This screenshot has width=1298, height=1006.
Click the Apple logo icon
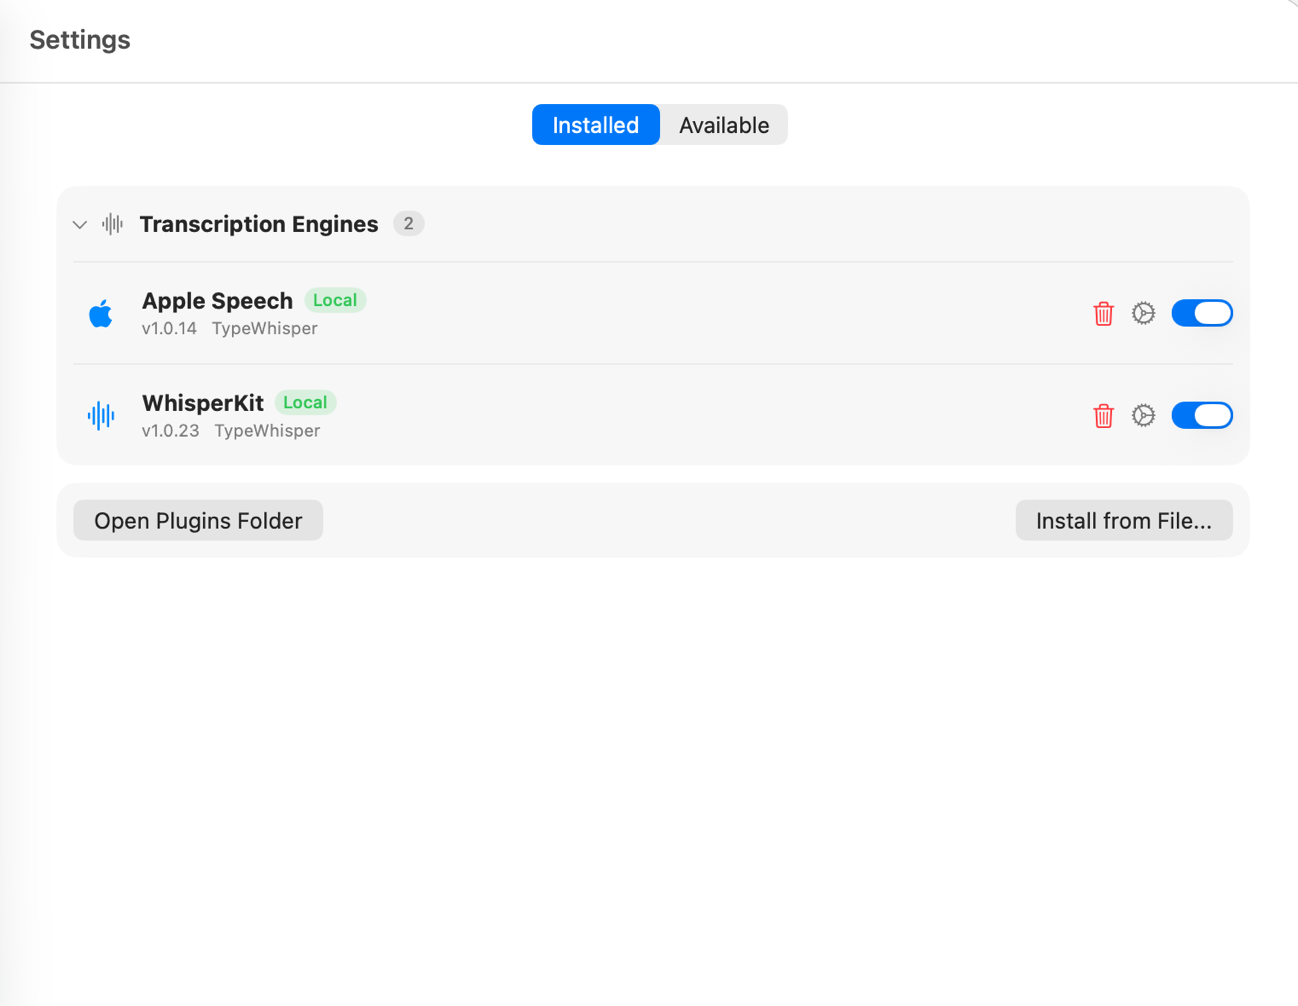pyautogui.click(x=101, y=314)
